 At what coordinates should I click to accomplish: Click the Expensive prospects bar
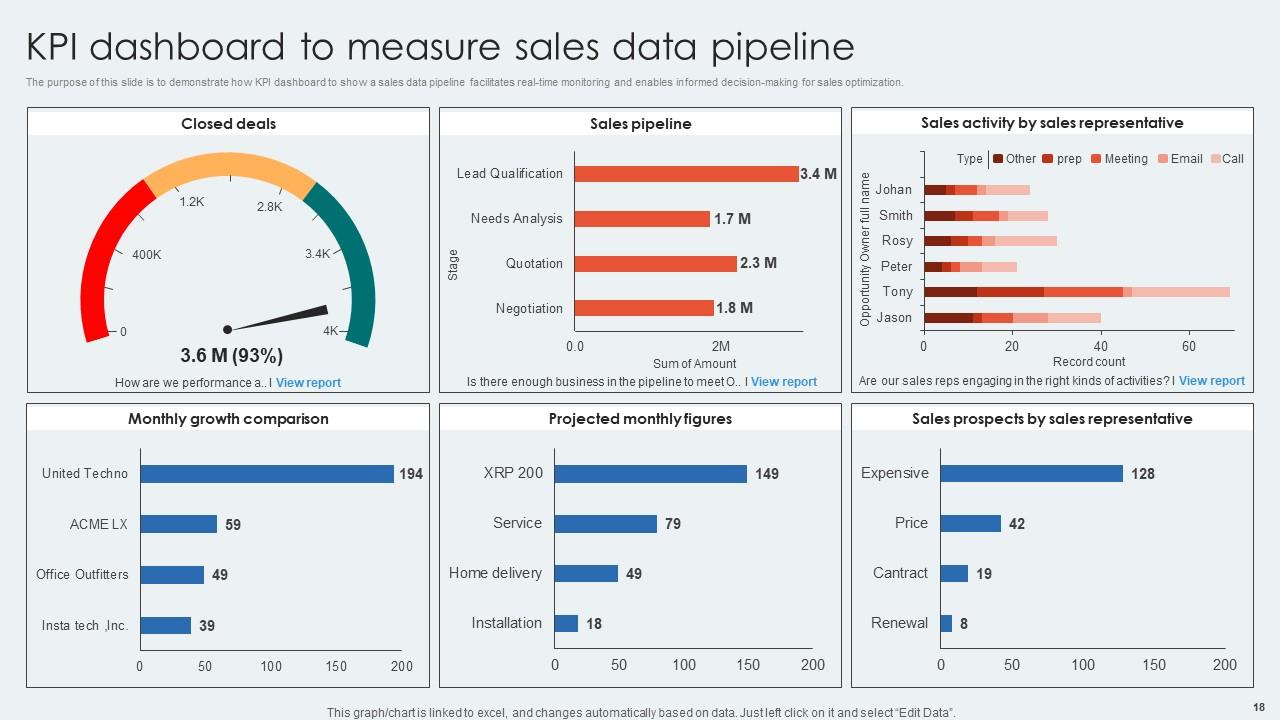click(x=1031, y=474)
